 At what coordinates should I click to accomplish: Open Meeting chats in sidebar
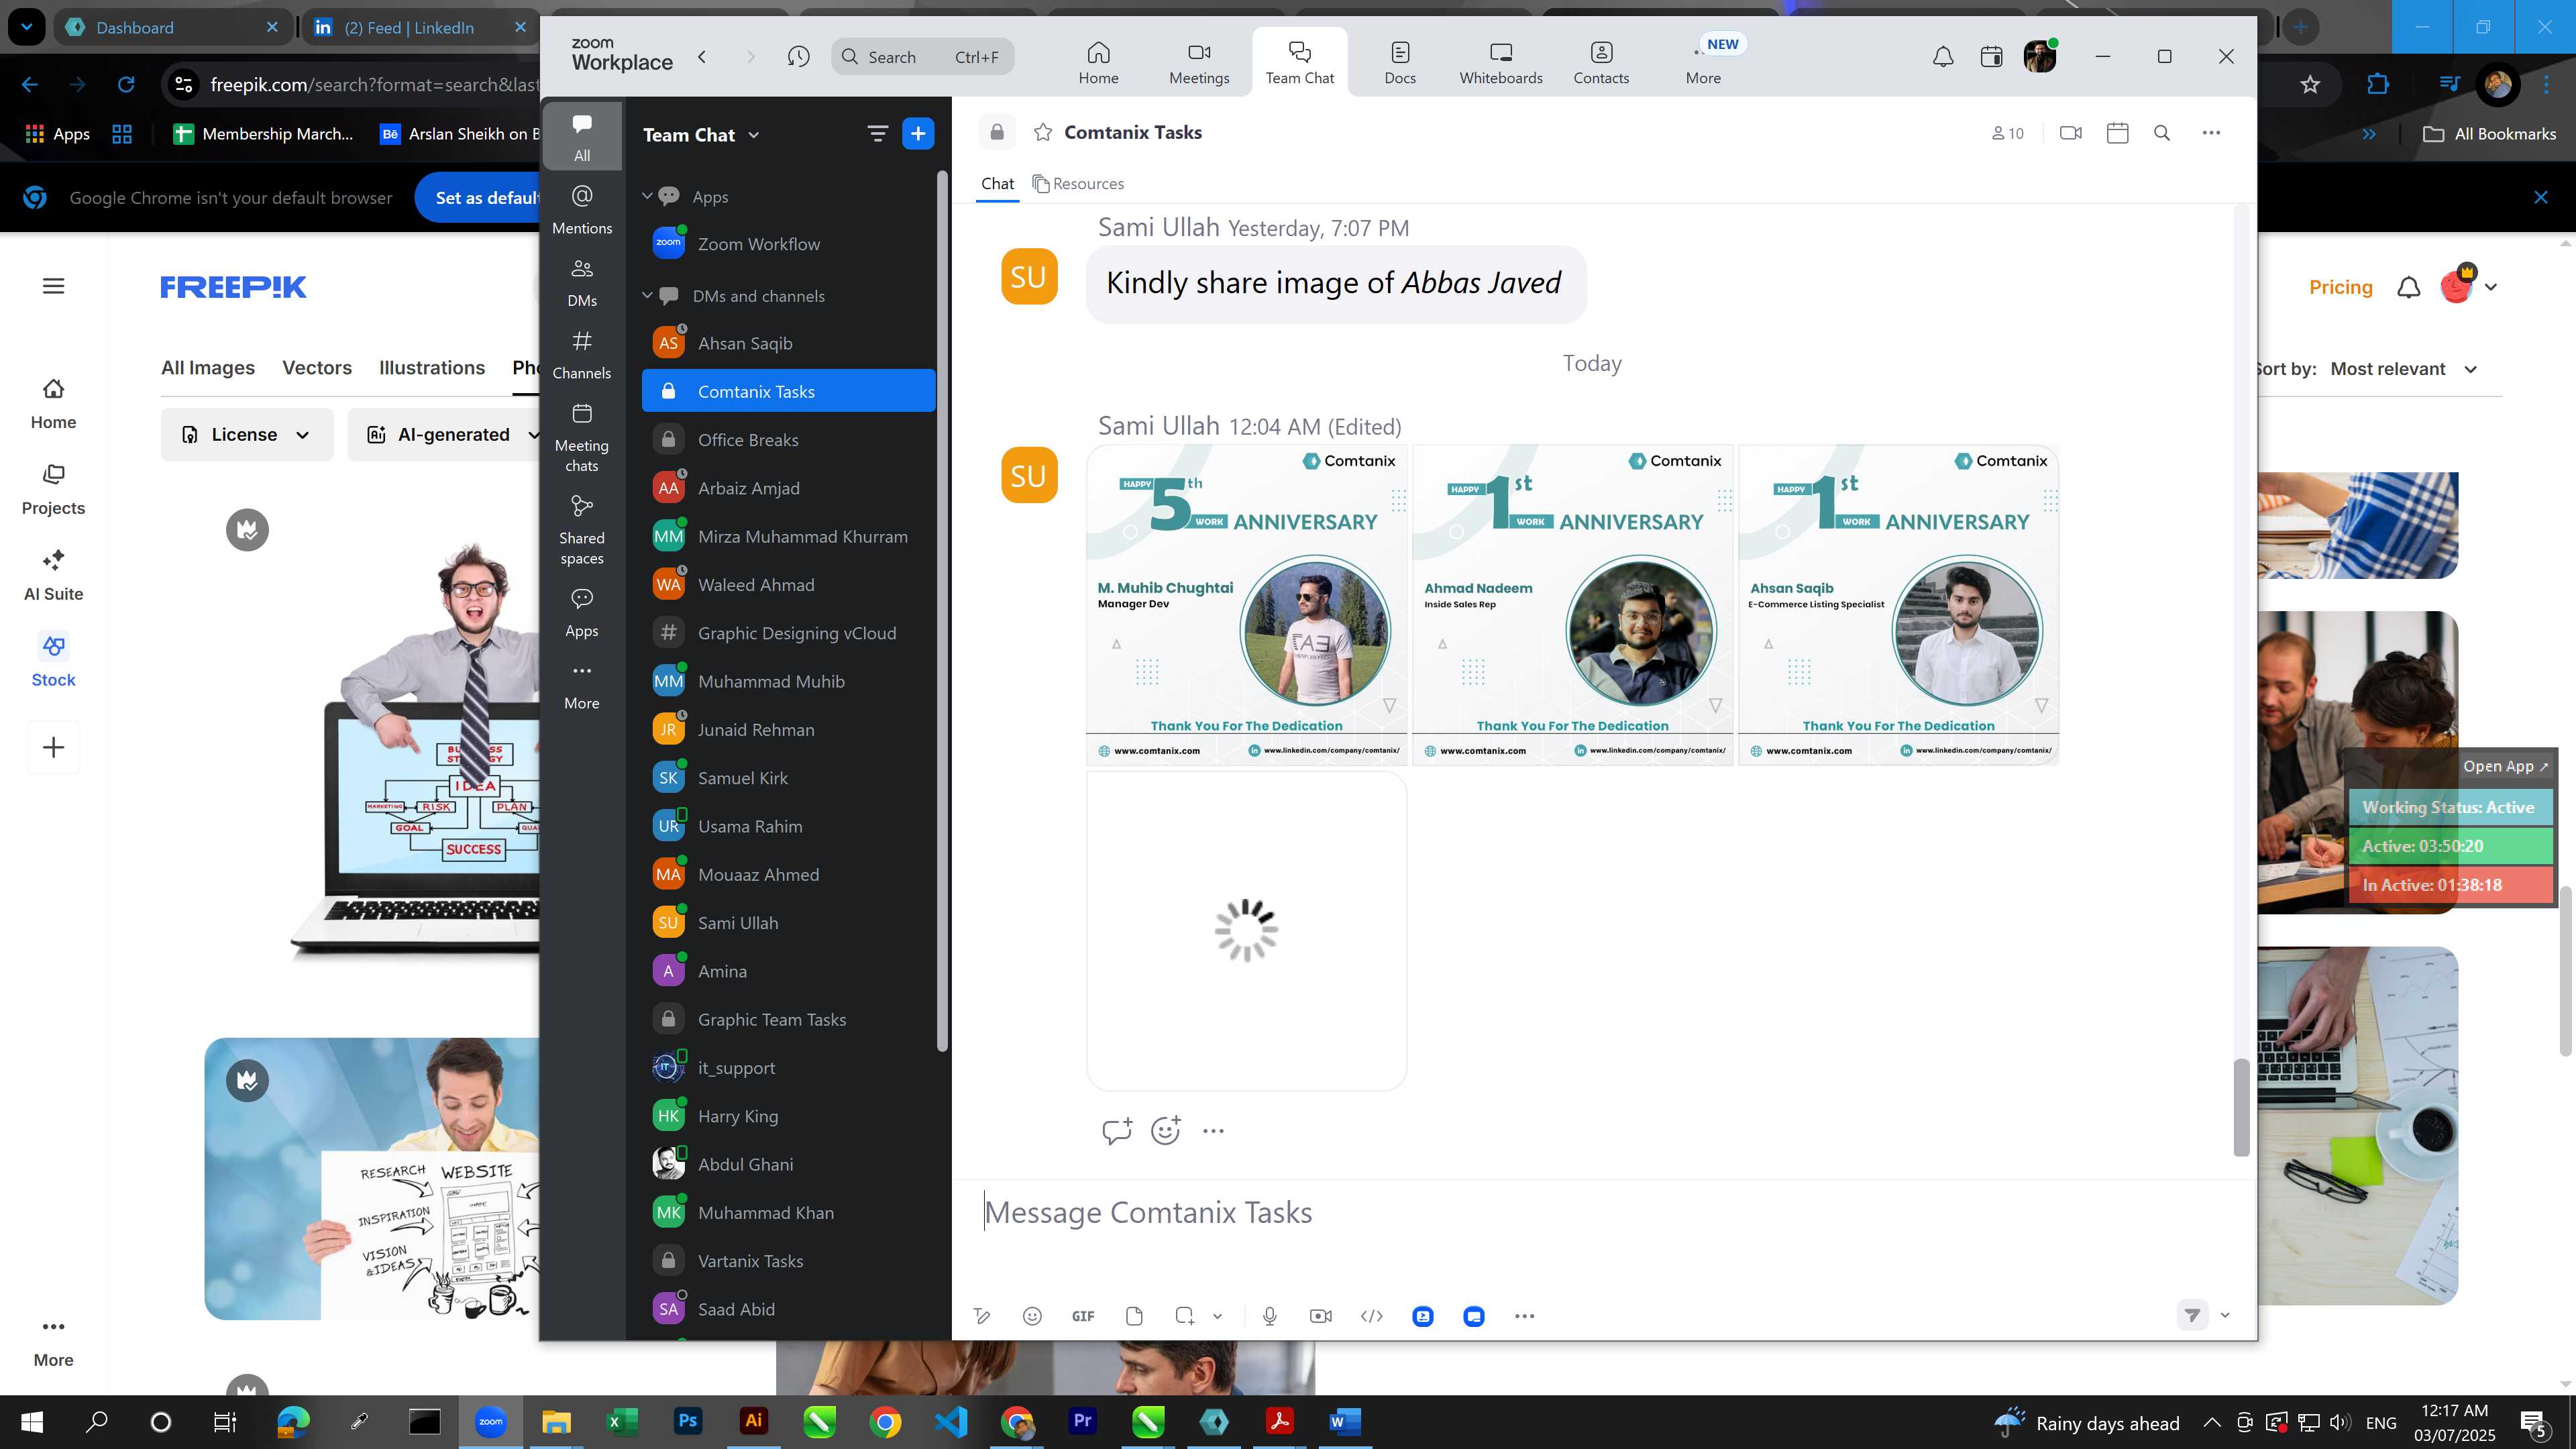tap(582, 437)
